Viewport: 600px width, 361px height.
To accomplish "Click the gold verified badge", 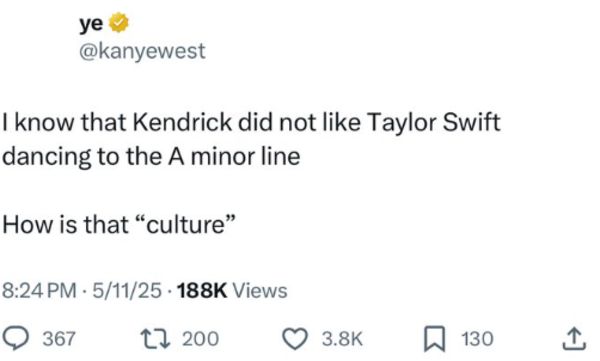I will pos(119,23).
